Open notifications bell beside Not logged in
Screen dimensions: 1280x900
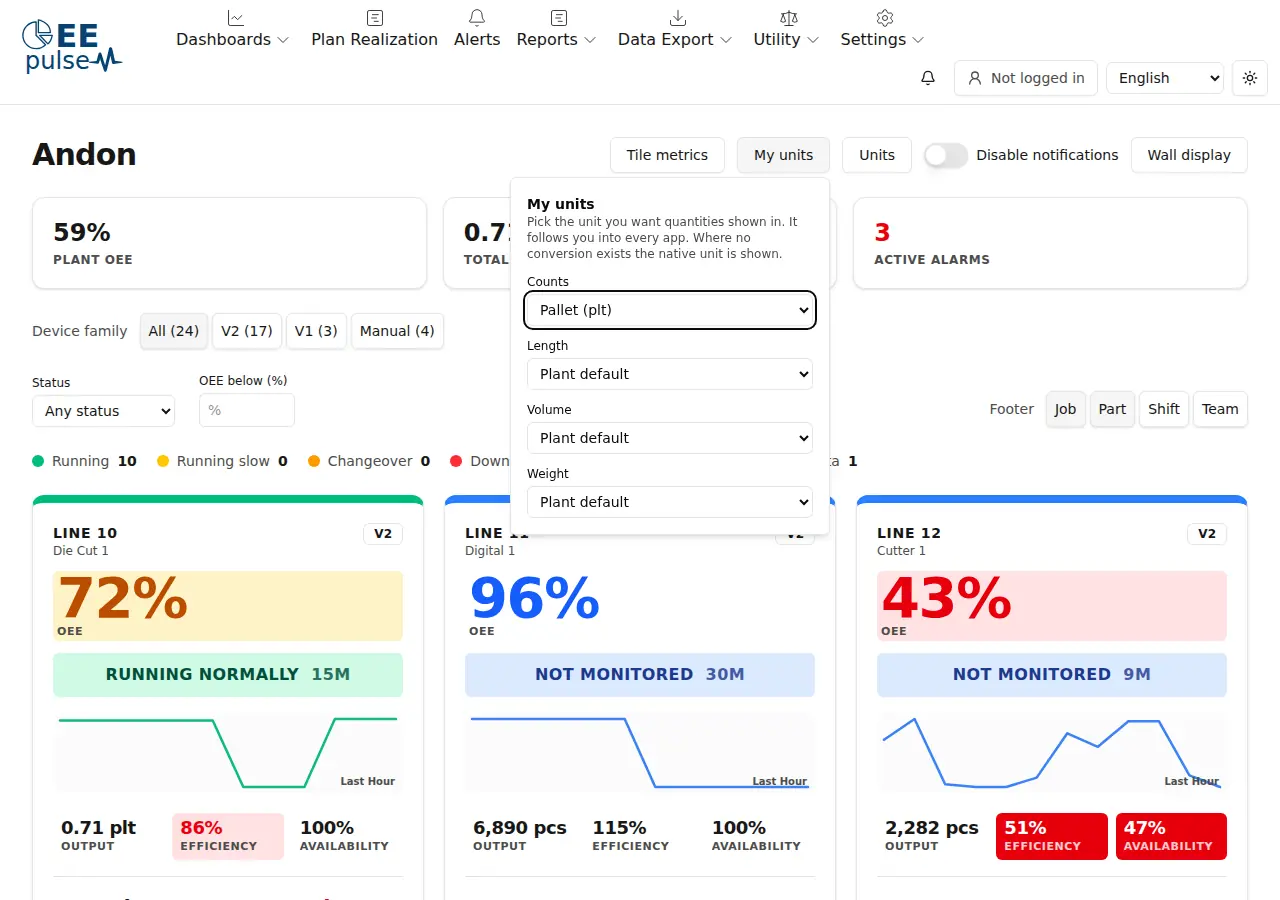pos(928,78)
